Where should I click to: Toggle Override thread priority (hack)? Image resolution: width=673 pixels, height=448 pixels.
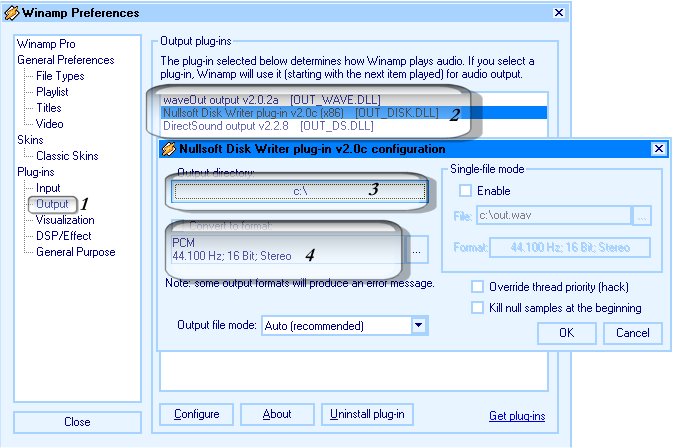478,287
